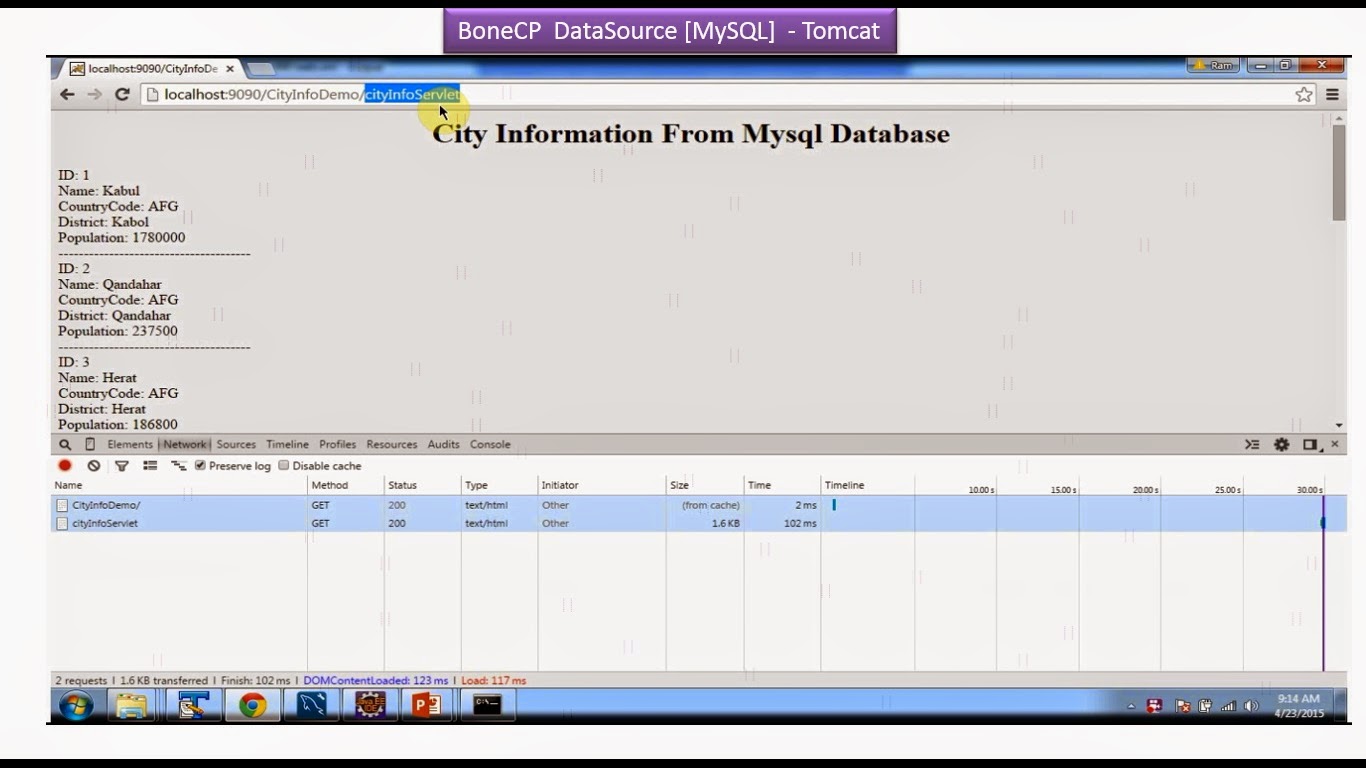The height and width of the screenshot is (768, 1366).
Task: Click the localhost:9090/CityInfoDe browser tab
Action: coord(150,69)
